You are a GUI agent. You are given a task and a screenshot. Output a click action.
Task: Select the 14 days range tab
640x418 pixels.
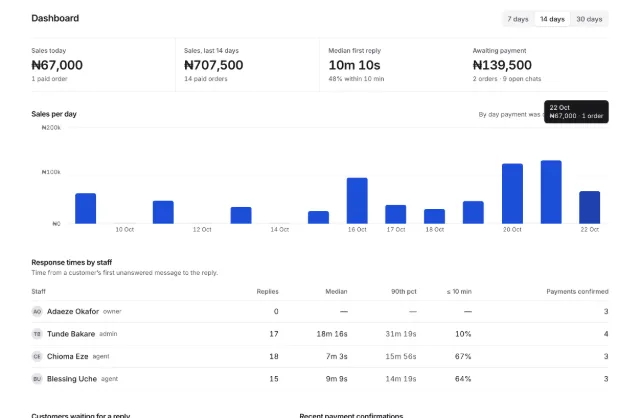tap(552, 19)
